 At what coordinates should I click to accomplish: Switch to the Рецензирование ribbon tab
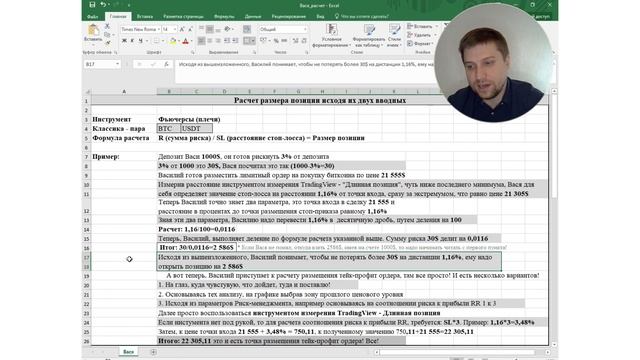tap(289, 16)
